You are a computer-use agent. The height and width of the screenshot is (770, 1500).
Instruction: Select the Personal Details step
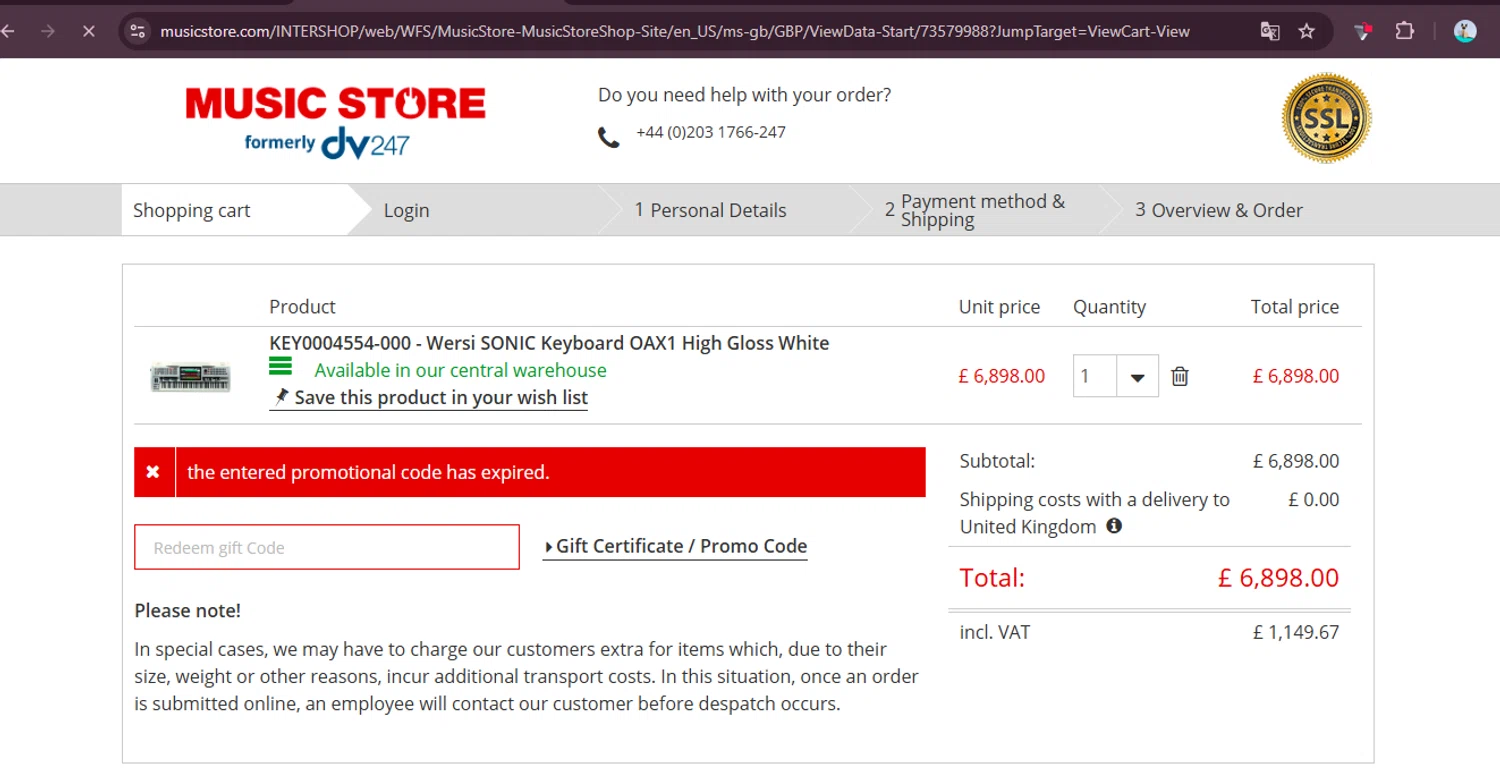point(711,210)
